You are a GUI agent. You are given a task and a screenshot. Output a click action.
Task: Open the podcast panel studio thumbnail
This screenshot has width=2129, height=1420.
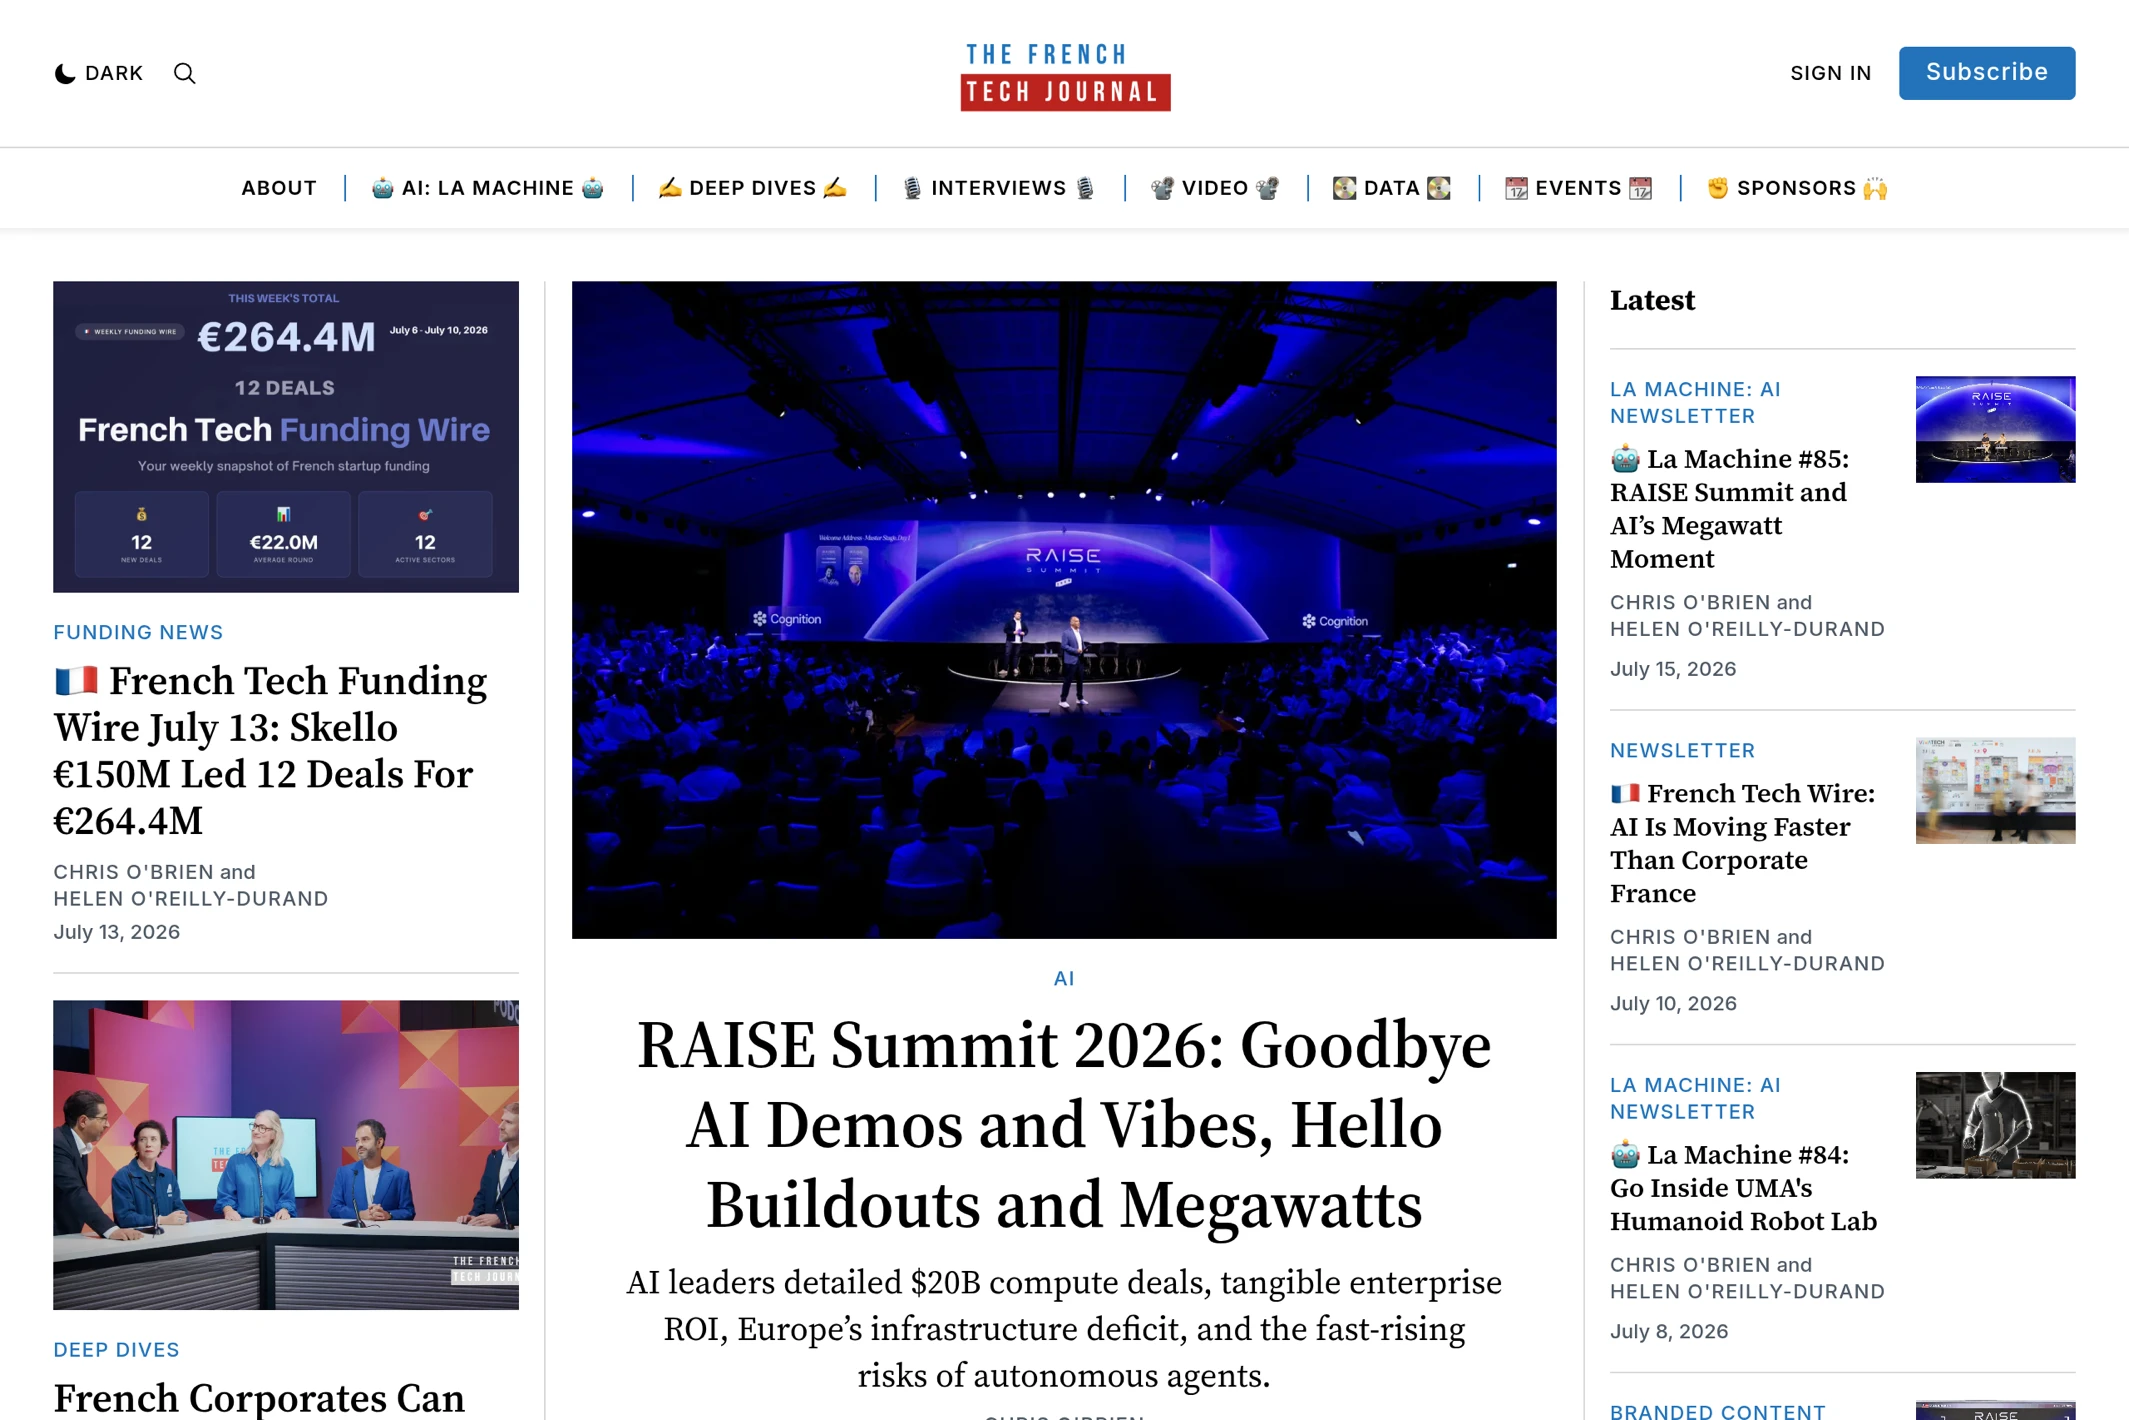(x=286, y=1155)
